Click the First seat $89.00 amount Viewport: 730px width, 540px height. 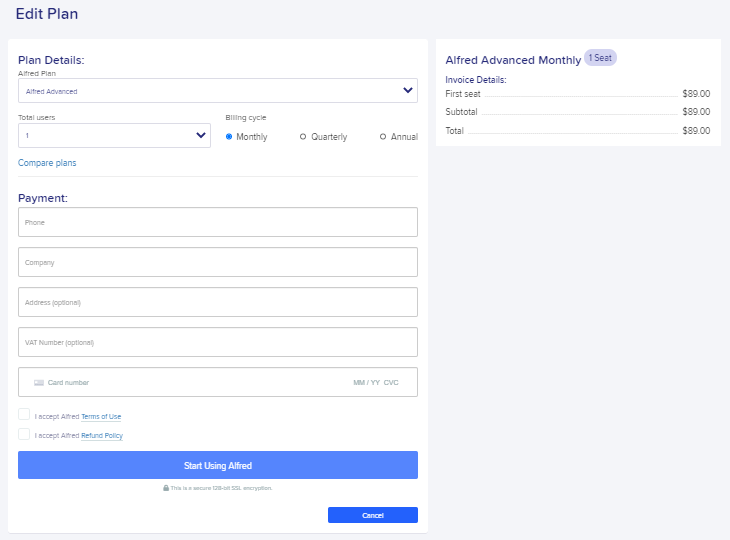click(x=696, y=94)
